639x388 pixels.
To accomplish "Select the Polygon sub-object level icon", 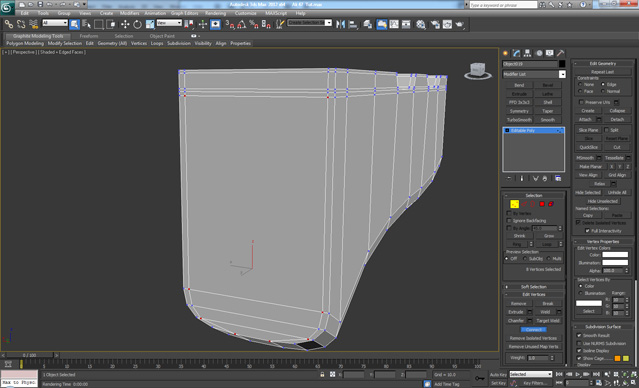I will (542, 204).
